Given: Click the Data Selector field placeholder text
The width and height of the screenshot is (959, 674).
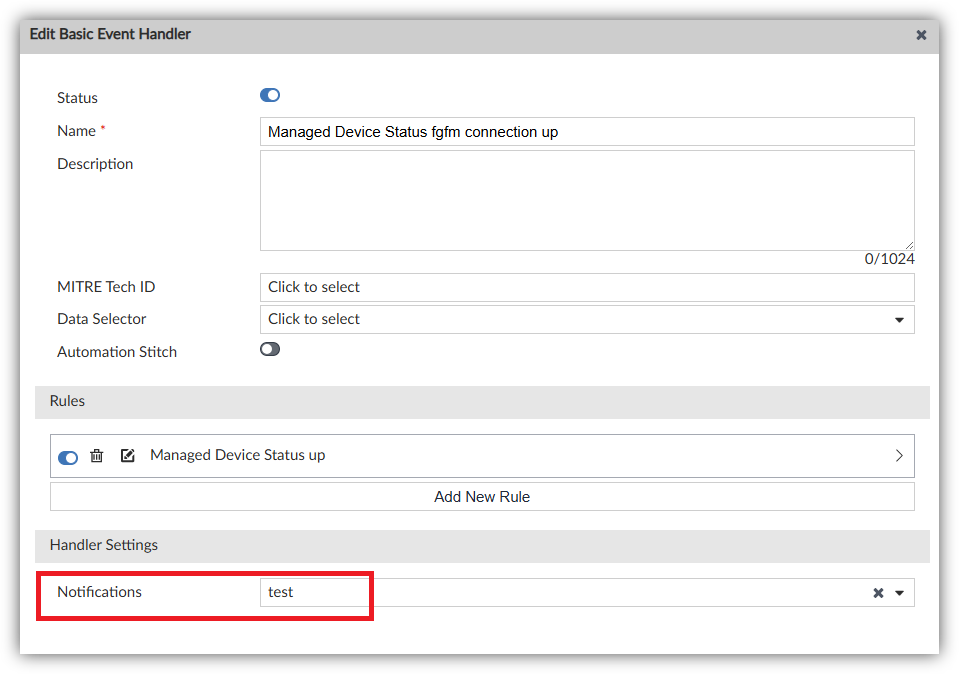Looking at the screenshot, I should click(x=314, y=319).
